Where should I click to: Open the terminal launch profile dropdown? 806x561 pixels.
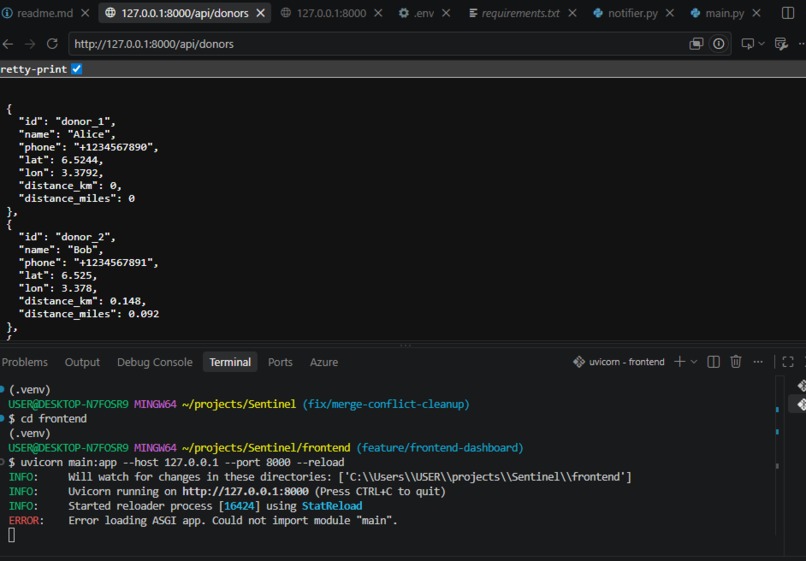click(694, 362)
